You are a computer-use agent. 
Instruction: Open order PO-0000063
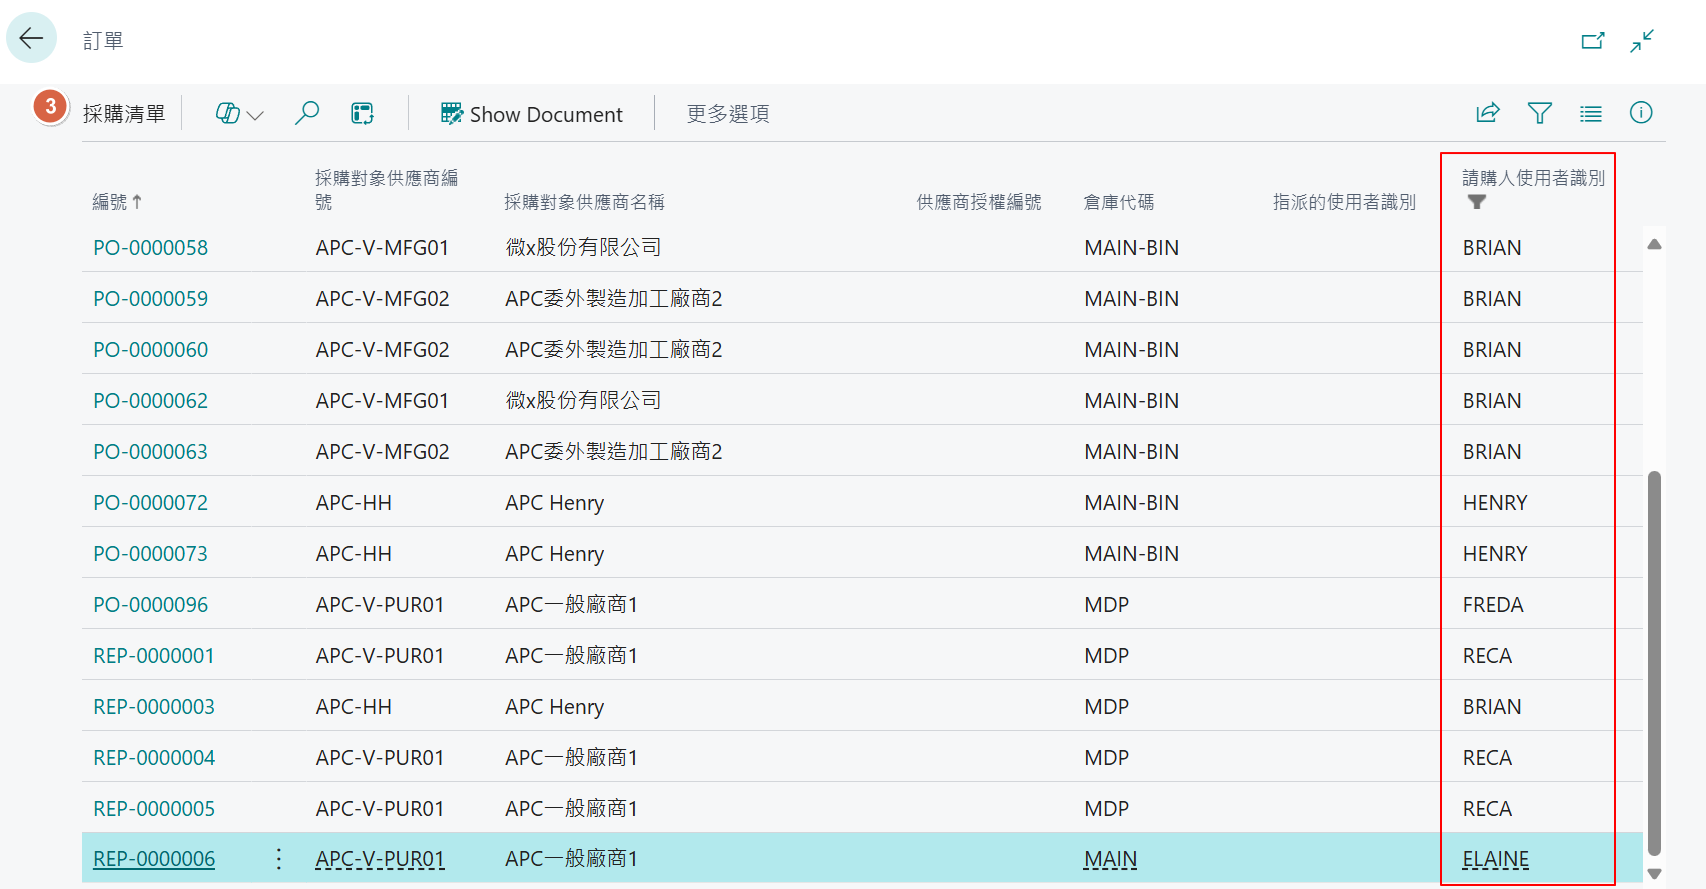(x=151, y=452)
